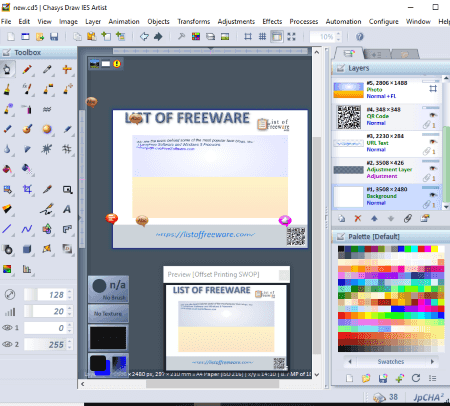This screenshot has height=406, width=450.
Task: Select the histogram chart tool
Action: 27,269
